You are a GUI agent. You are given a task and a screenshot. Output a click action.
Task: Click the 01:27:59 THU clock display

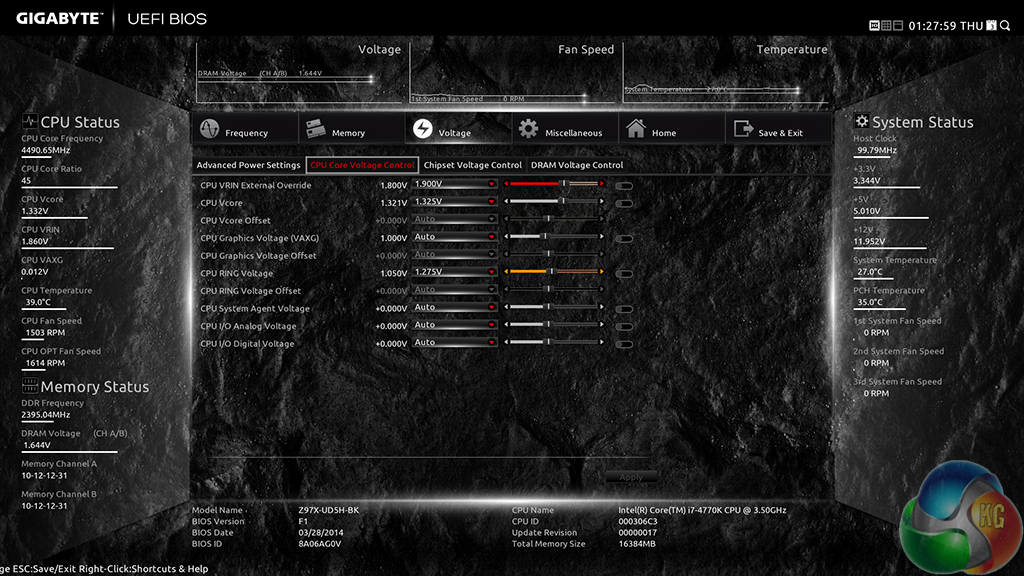pos(945,26)
